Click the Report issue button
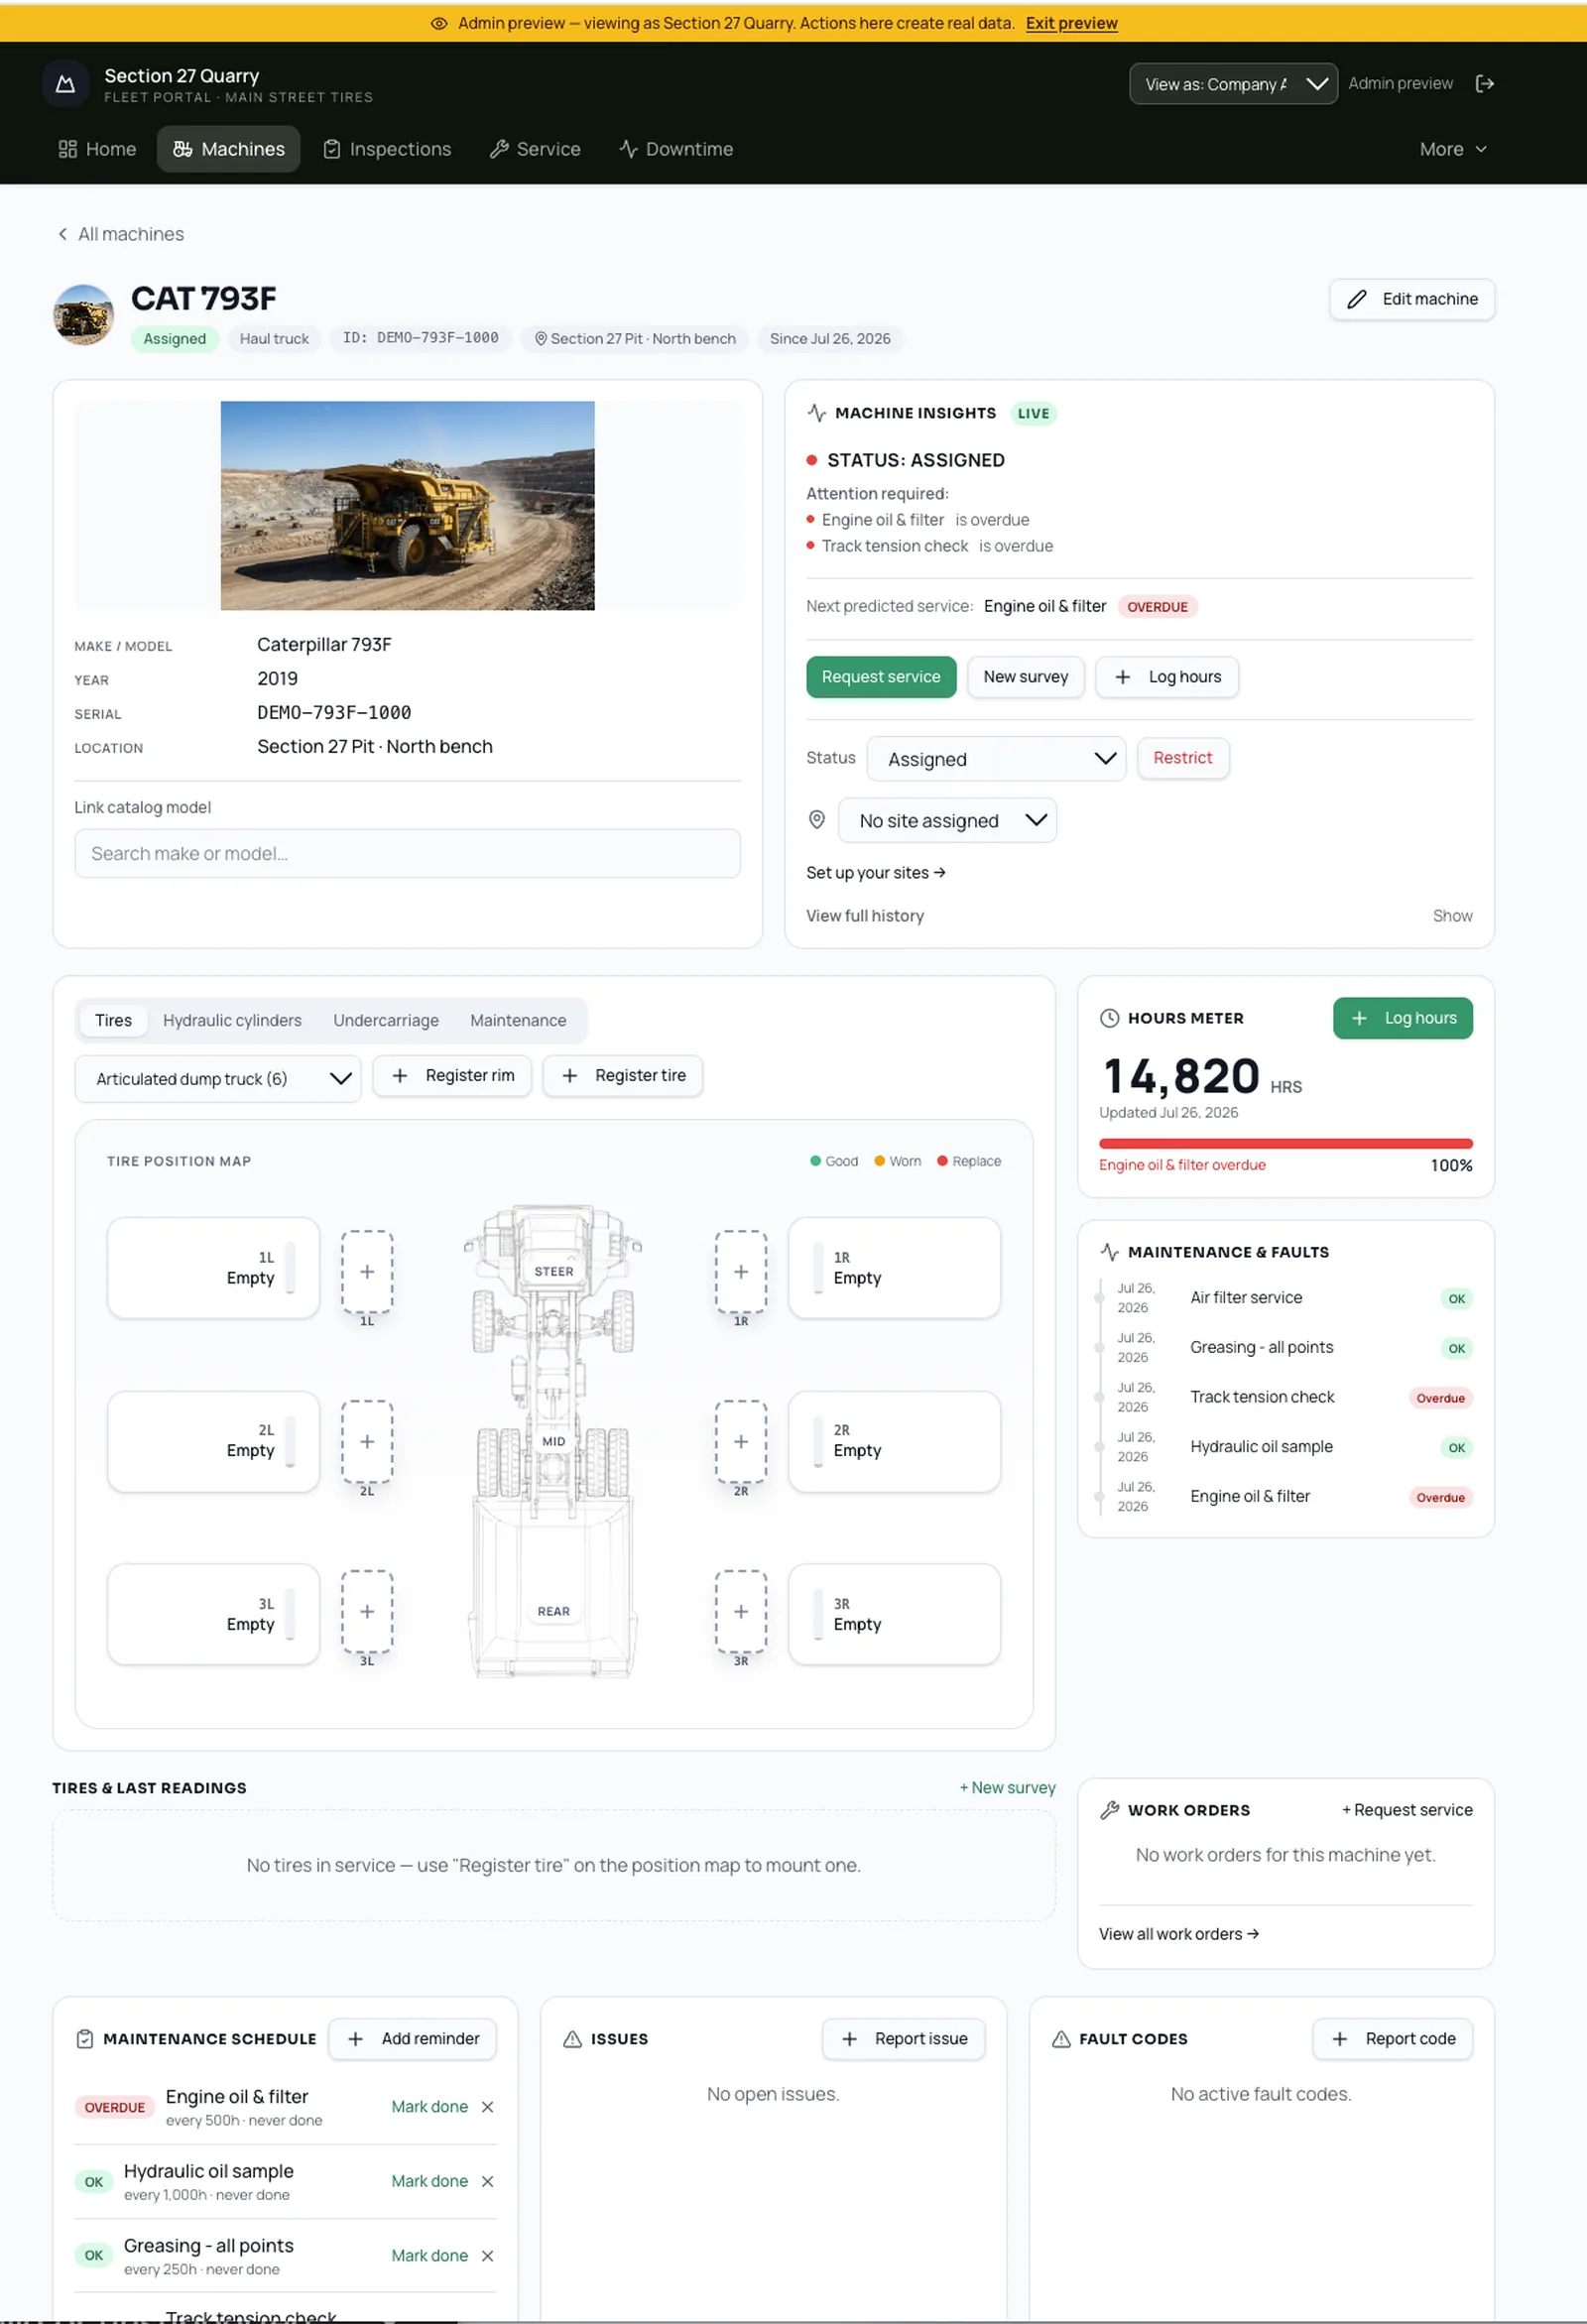Viewport: 1587px width, 2324px height. pos(903,2039)
